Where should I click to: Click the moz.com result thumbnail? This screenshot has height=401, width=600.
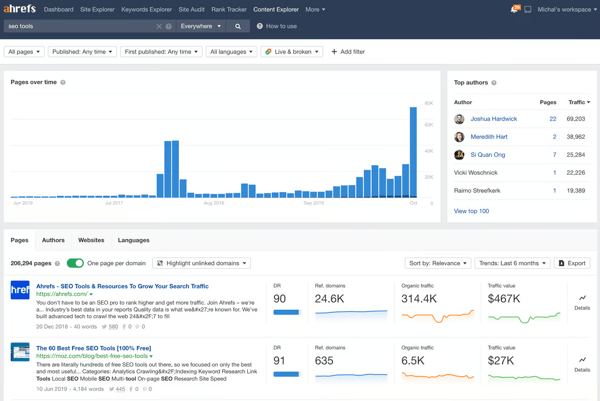click(x=20, y=352)
